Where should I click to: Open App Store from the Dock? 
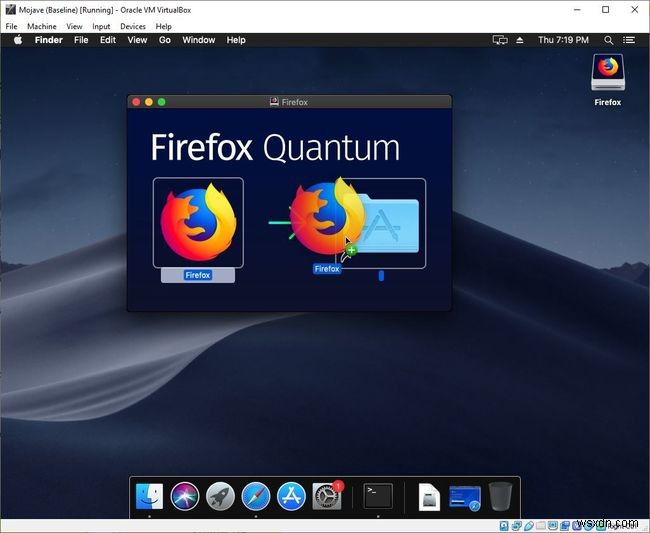click(x=291, y=496)
